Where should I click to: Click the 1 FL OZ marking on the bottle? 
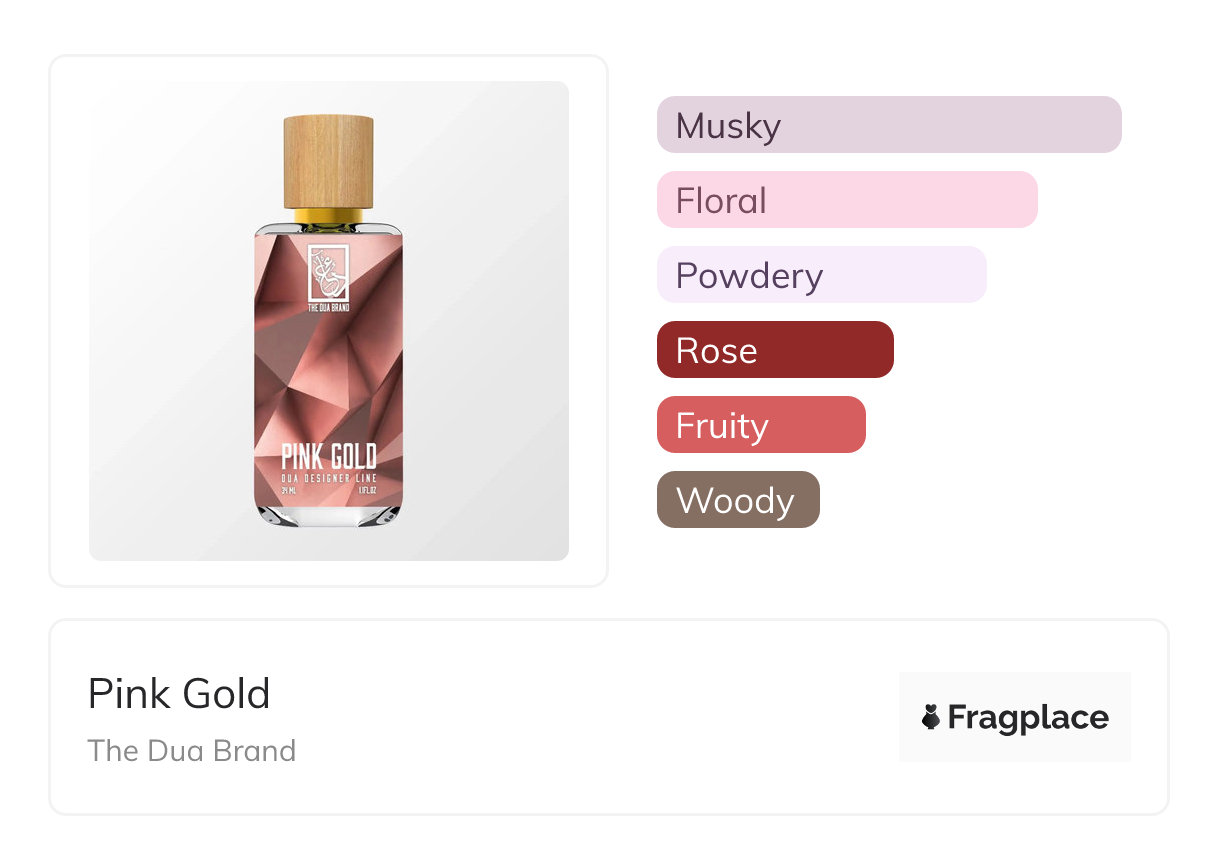[x=367, y=491]
